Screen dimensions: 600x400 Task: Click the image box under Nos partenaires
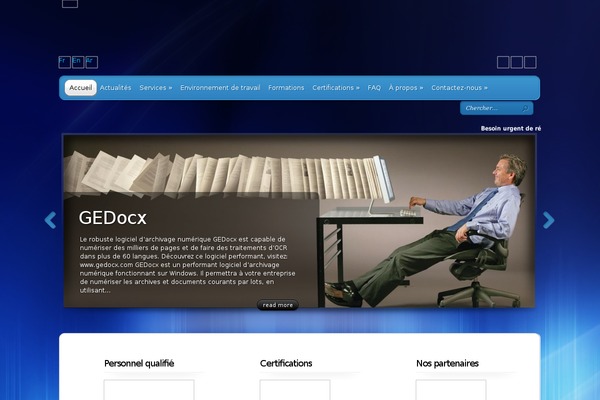tap(451, 390)
